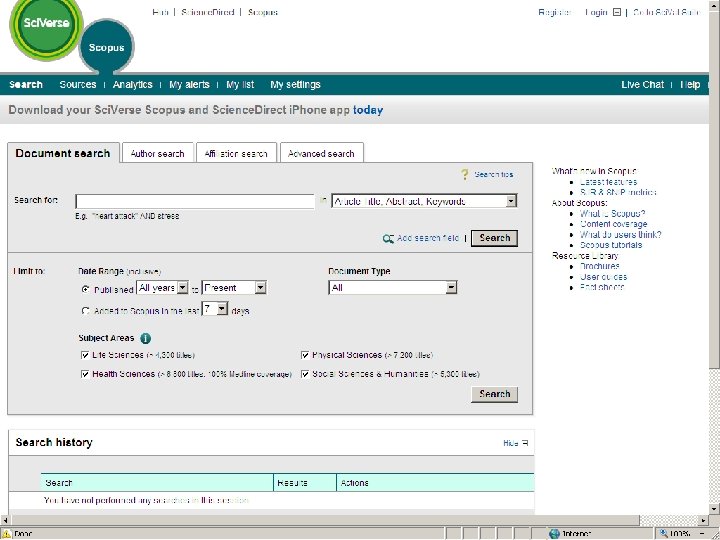Uncheck Social Sciences & Humanities checkbox
Screen dimensions: 720x540
305,374
